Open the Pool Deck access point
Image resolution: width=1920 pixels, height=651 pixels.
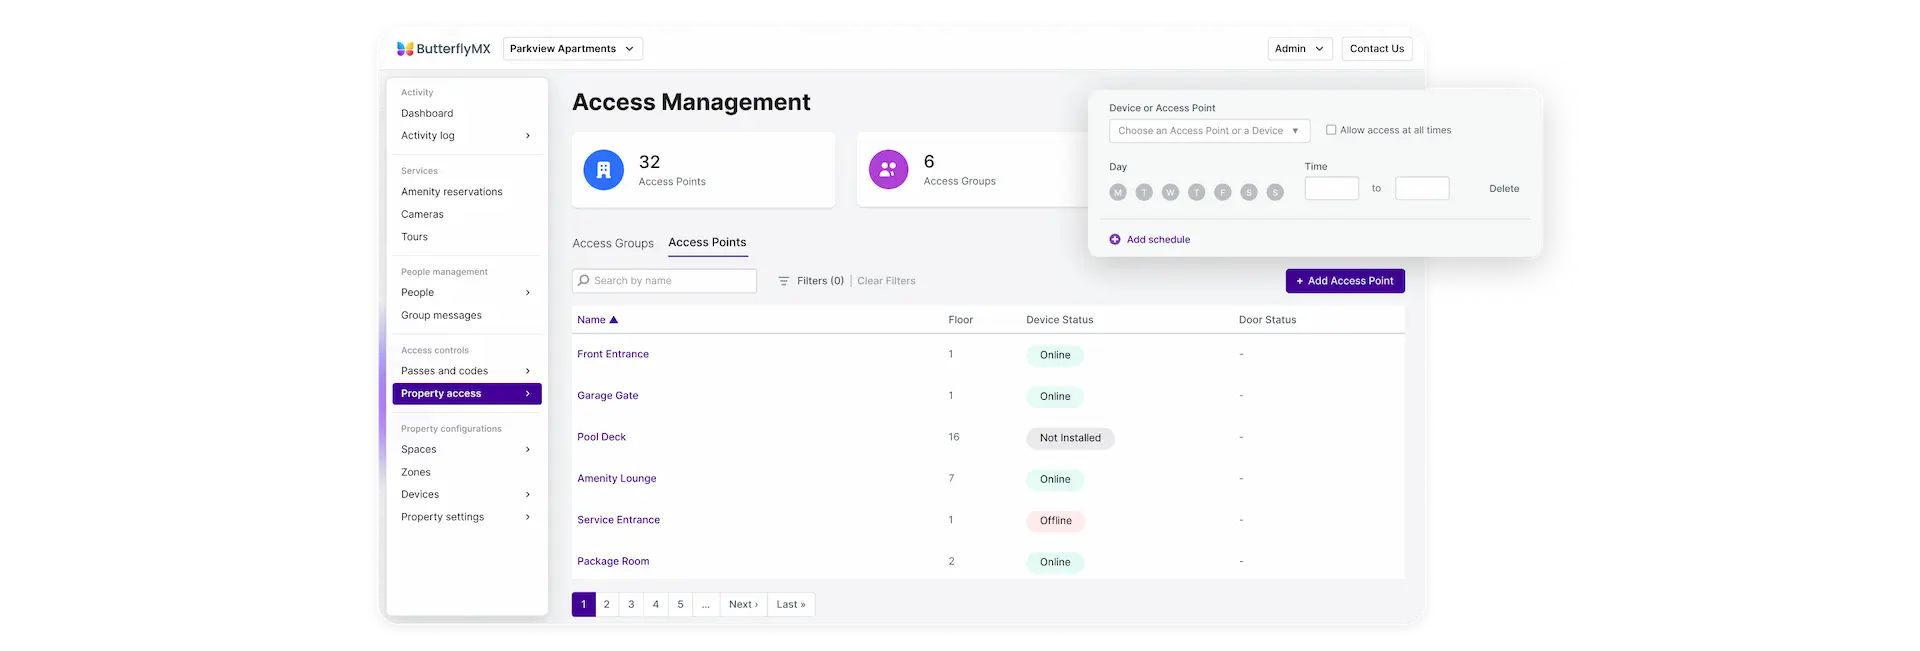[601, 437]
